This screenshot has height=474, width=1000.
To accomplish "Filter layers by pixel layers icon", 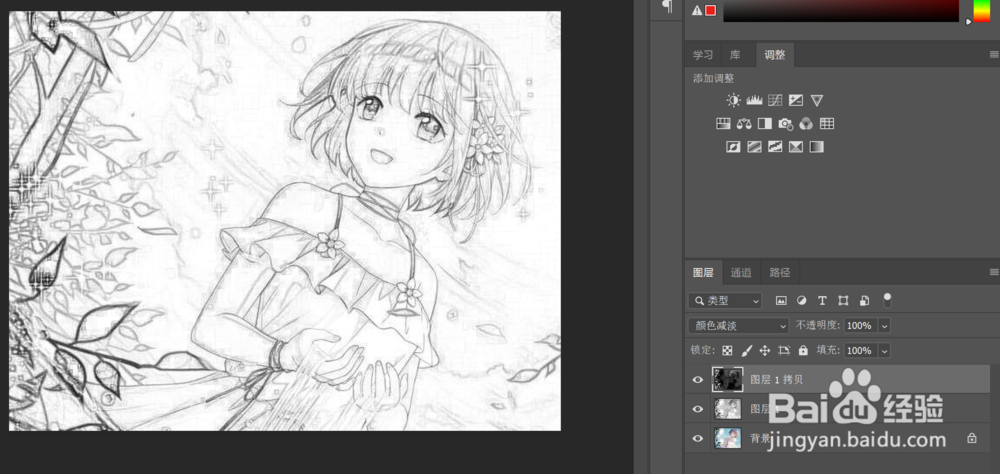I will tap(781, 300).
